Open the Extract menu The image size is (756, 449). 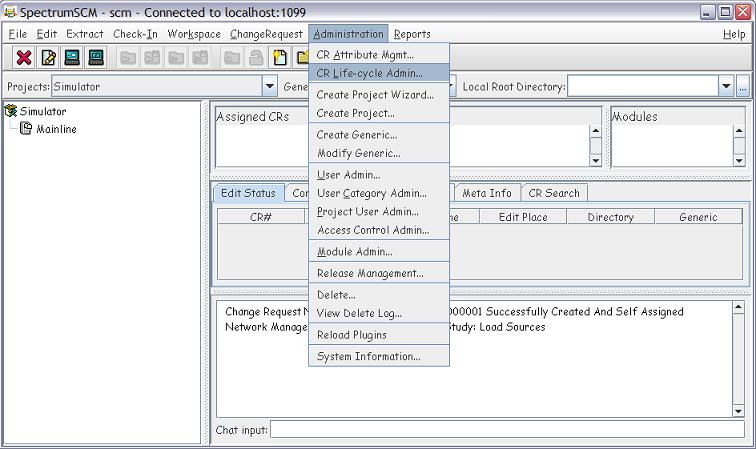point(85,34)
